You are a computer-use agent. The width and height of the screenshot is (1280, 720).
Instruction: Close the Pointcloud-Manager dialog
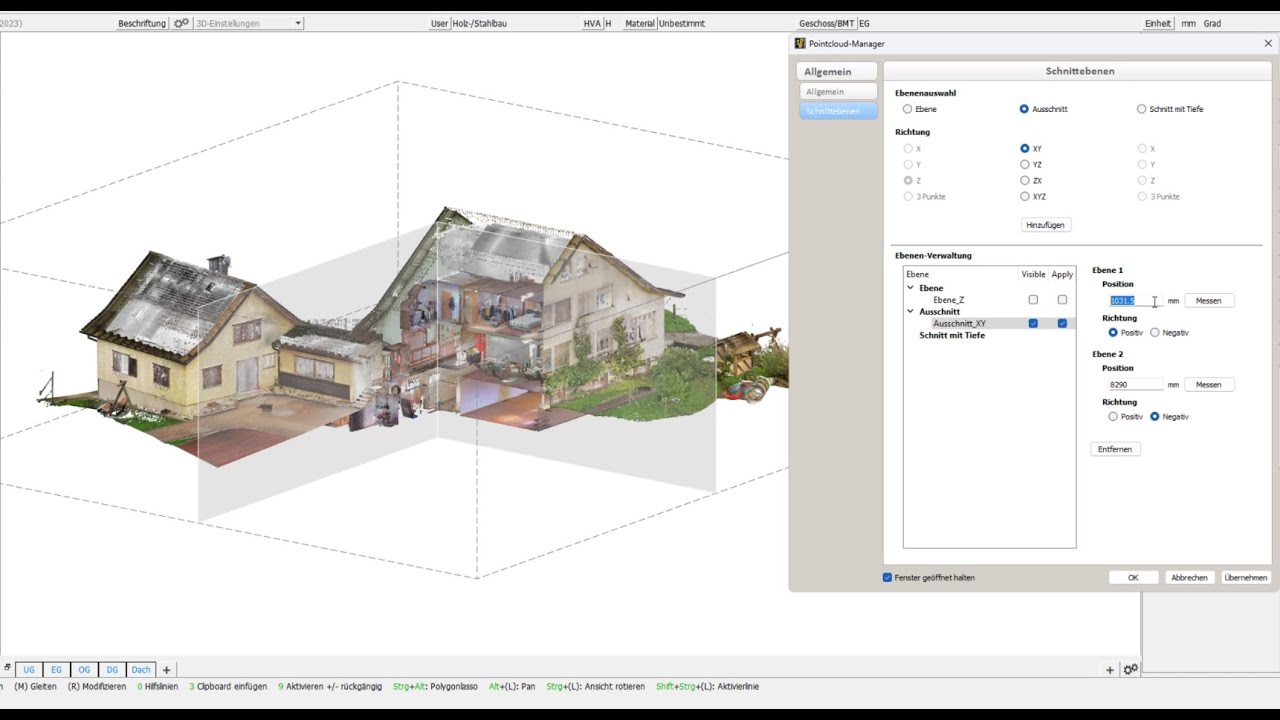point(1268,43)
